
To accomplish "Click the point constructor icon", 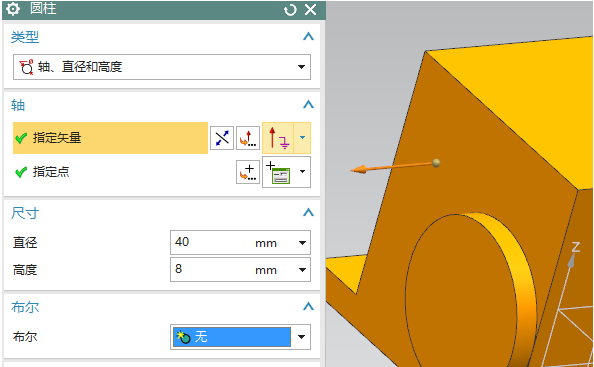I will pos(278,172).
